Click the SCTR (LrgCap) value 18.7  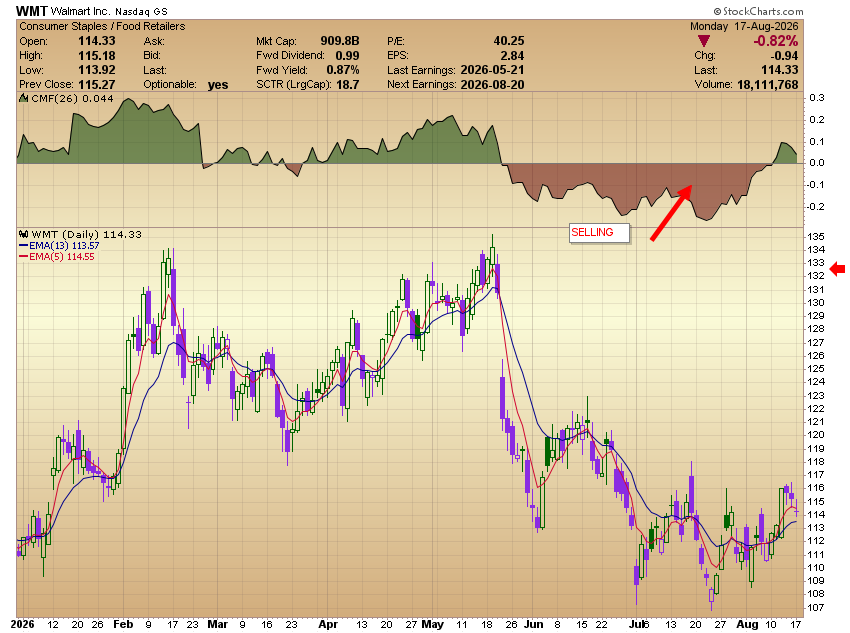tap(347, 85)
